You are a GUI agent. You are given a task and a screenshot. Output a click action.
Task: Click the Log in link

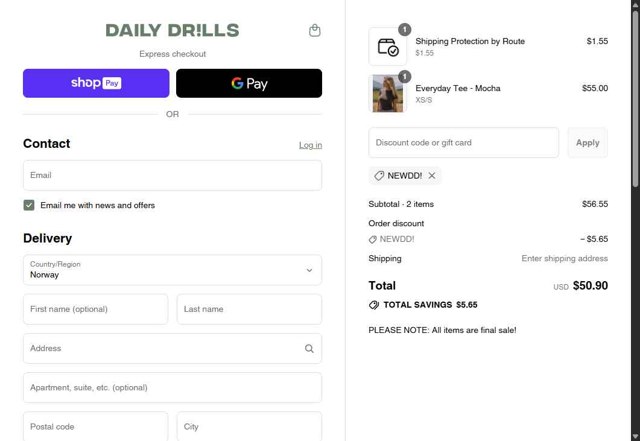(310, 145)
